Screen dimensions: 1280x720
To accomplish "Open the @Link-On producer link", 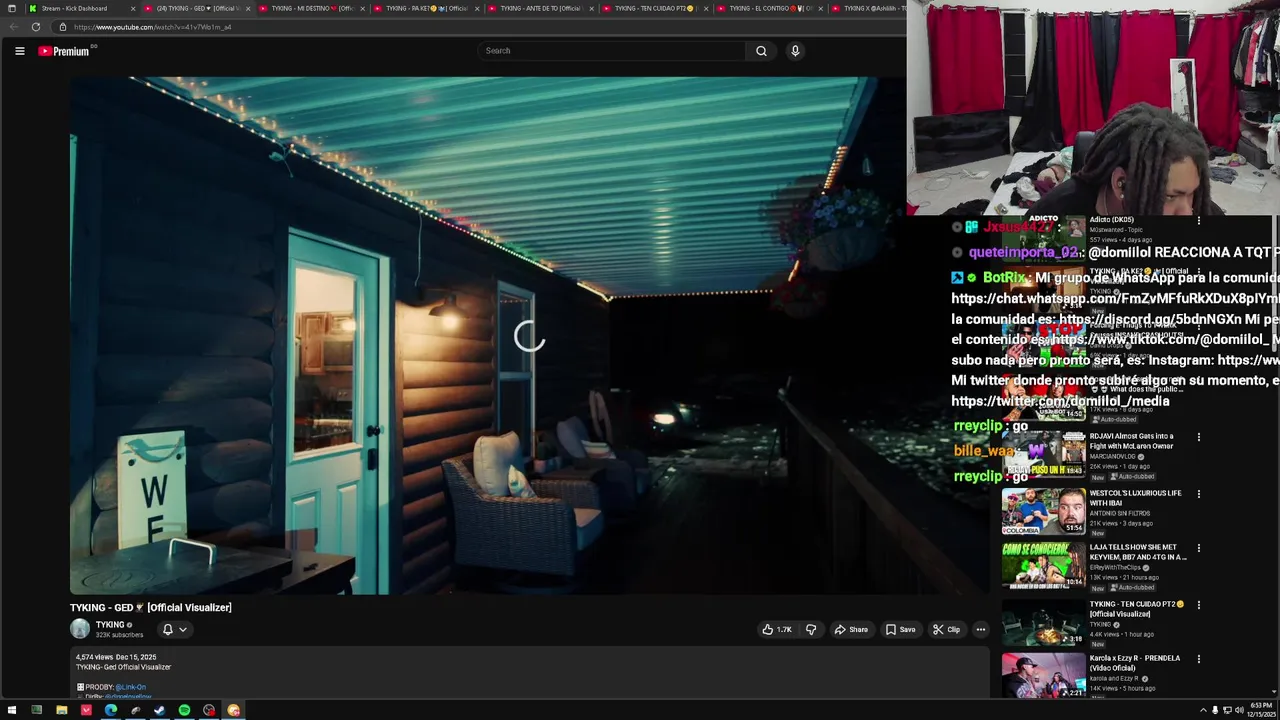I will (130, 687).
